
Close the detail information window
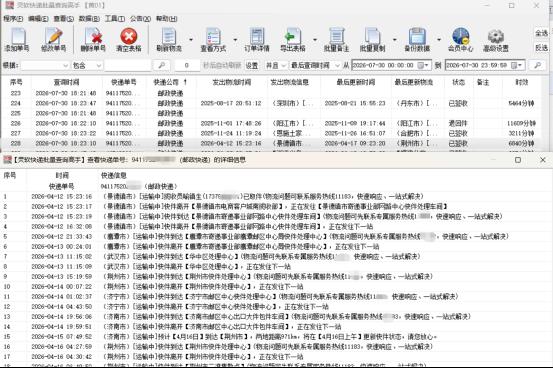point(543,160)
